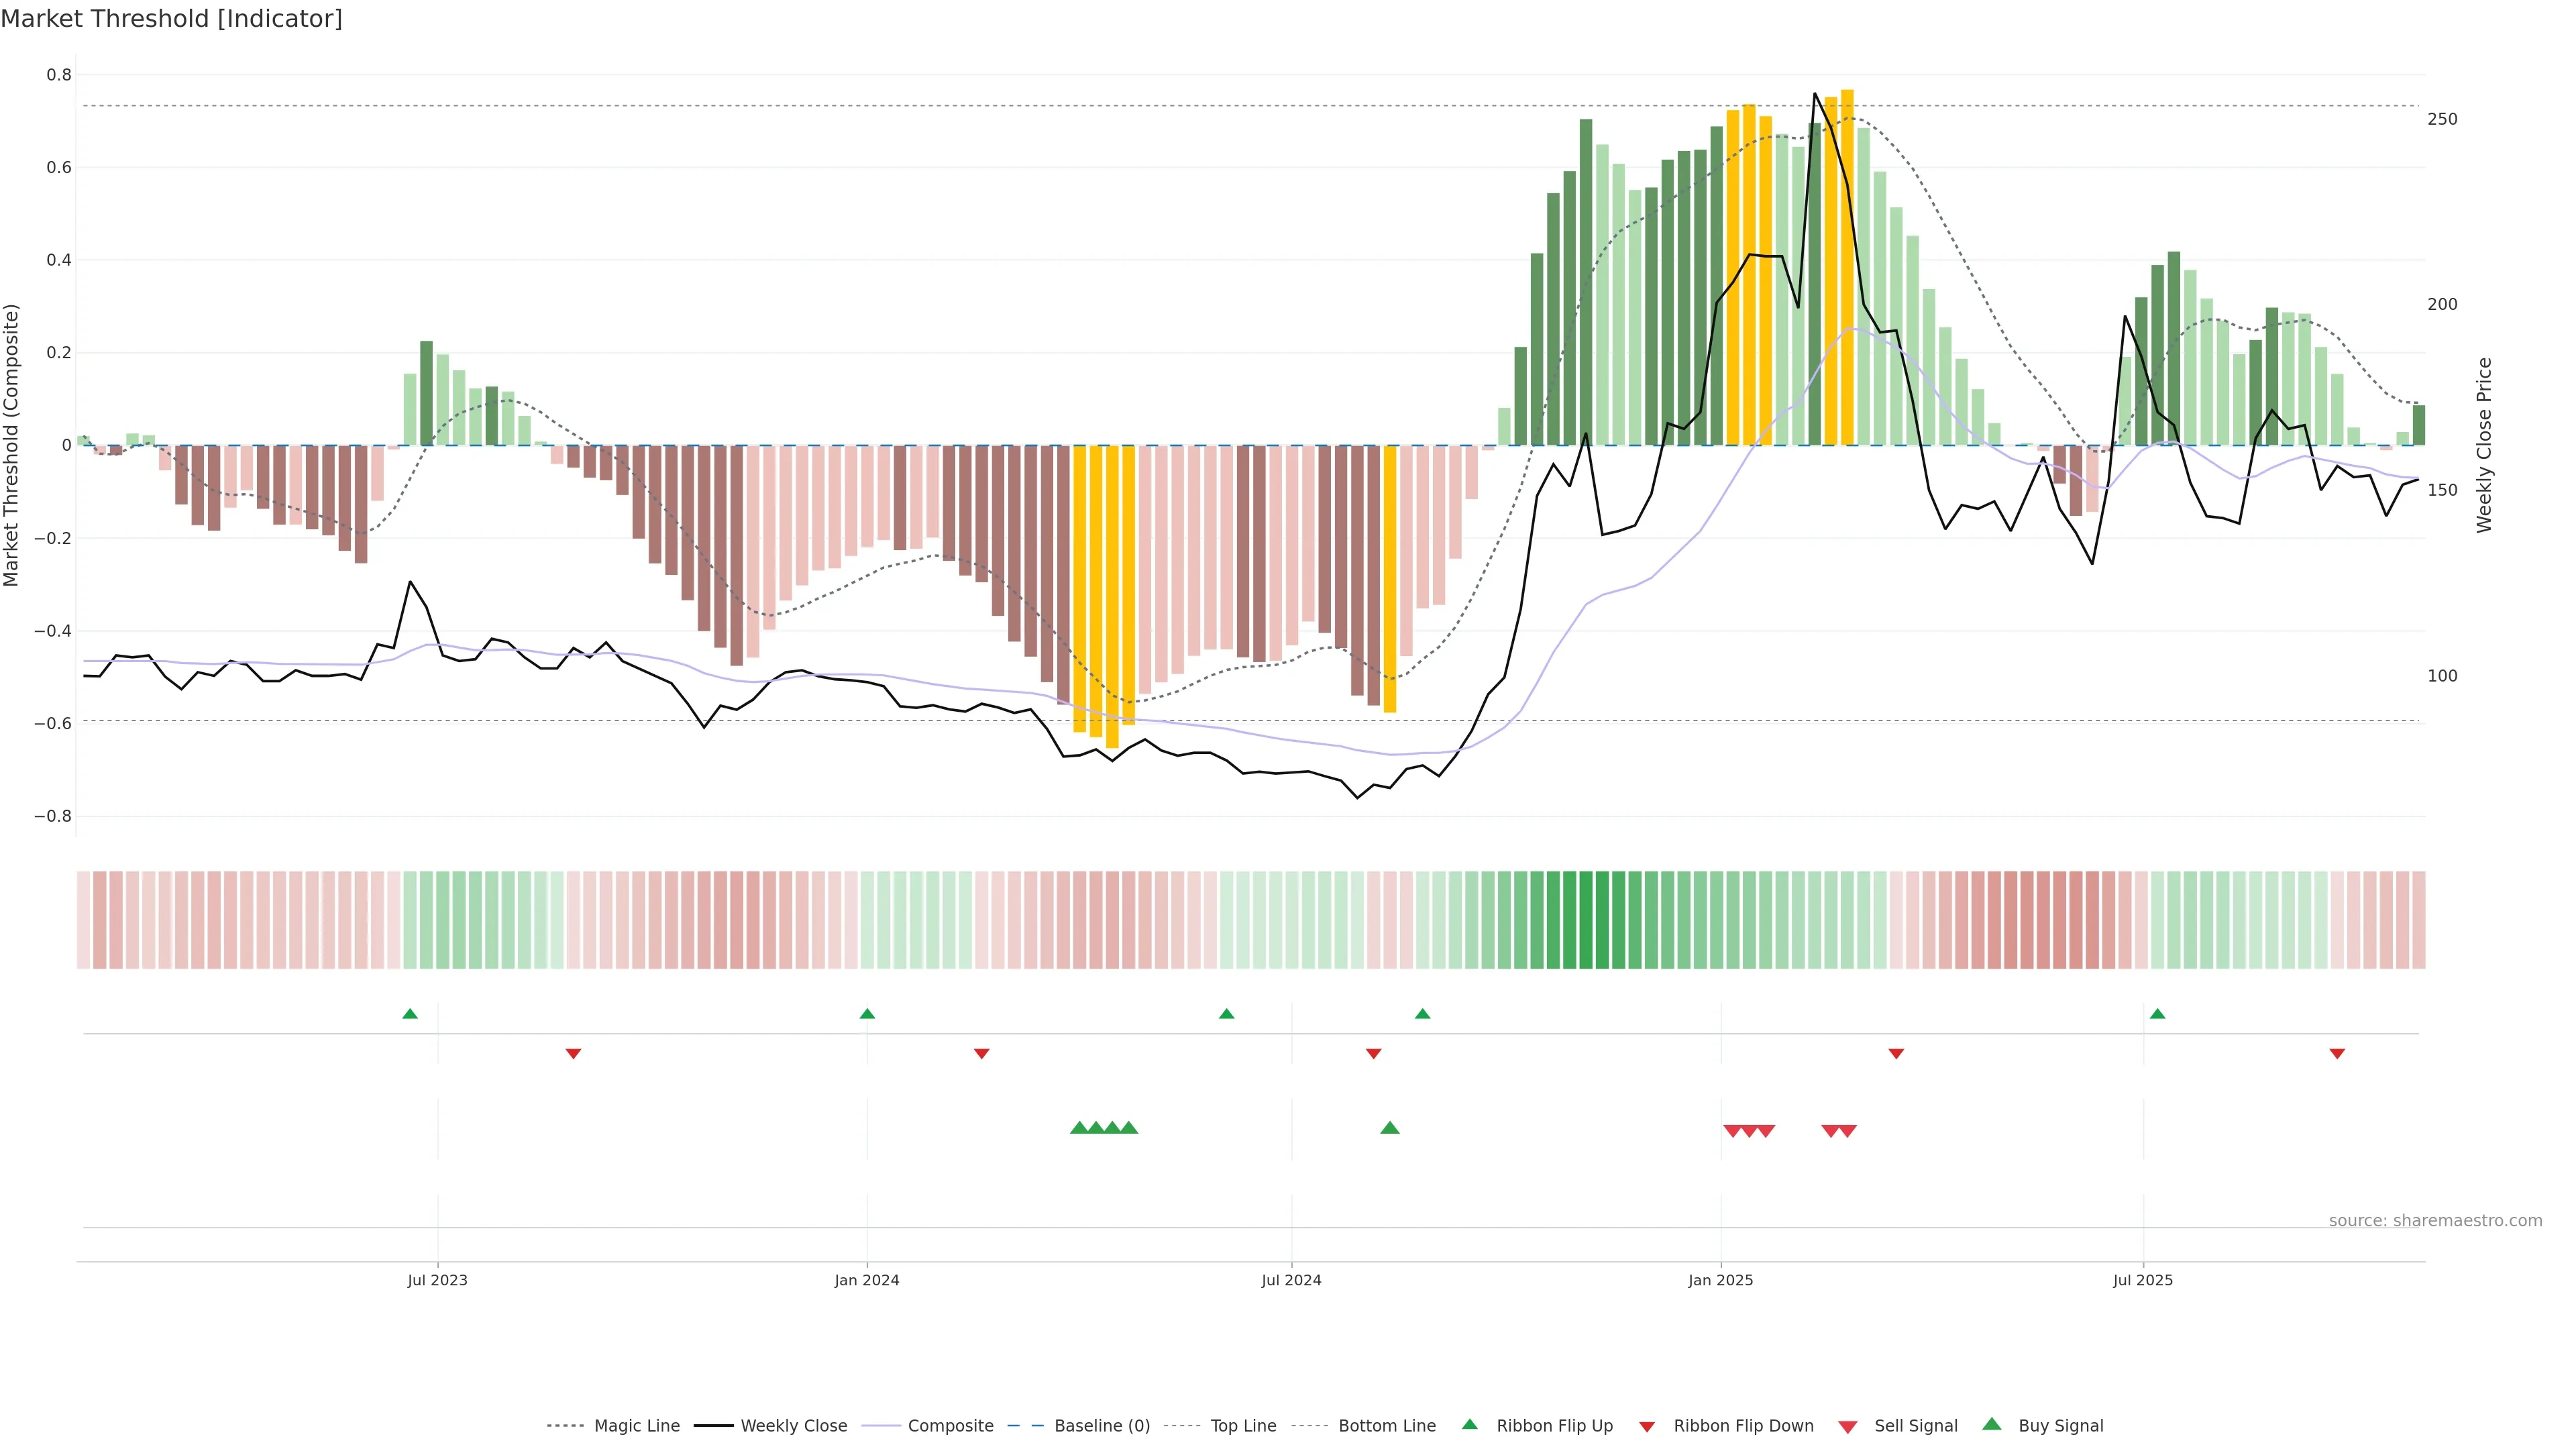2576x1449 pixels.
Task: Click the earliest green Ribbon Flip Up marker
Action: [x=410, y=1014]
